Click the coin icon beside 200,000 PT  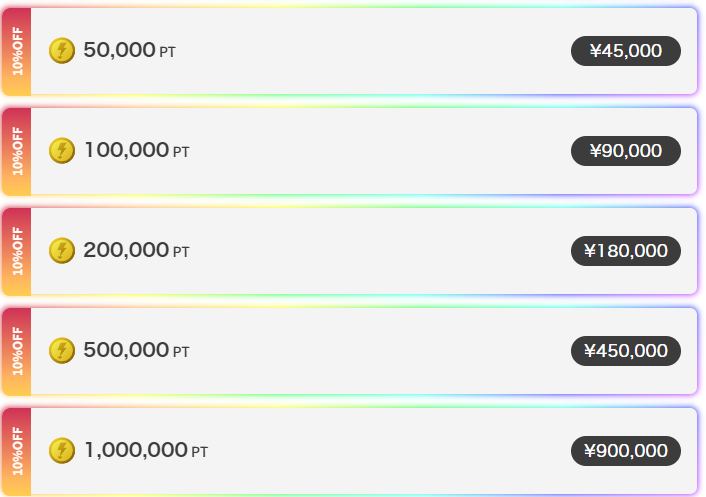(62, 250)
